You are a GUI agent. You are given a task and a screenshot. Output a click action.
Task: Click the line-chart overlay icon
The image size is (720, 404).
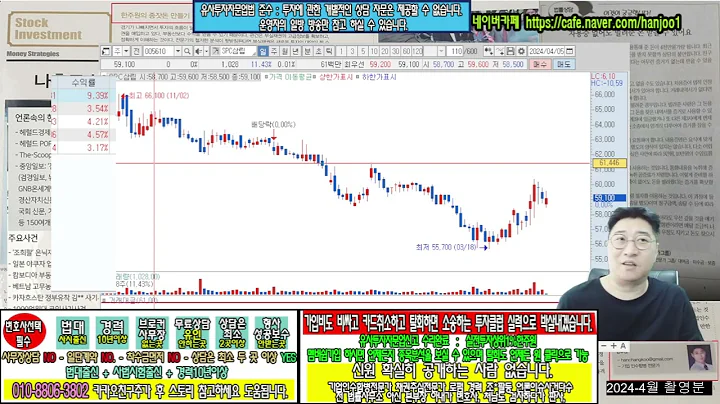click(x=500, y=51)
